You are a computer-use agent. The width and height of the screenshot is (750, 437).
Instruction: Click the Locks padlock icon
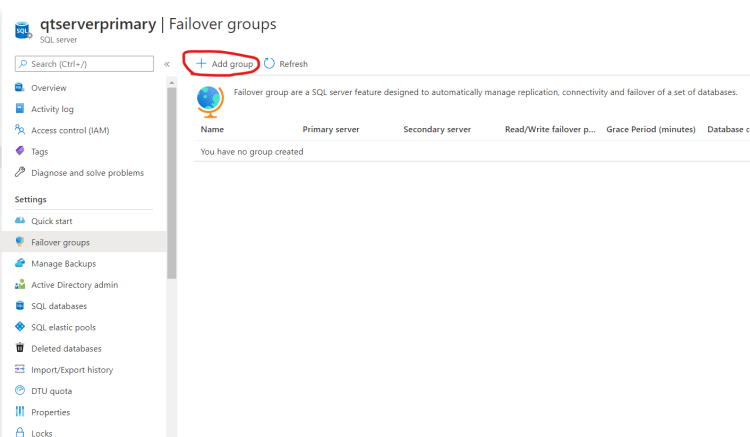[20, 432]
